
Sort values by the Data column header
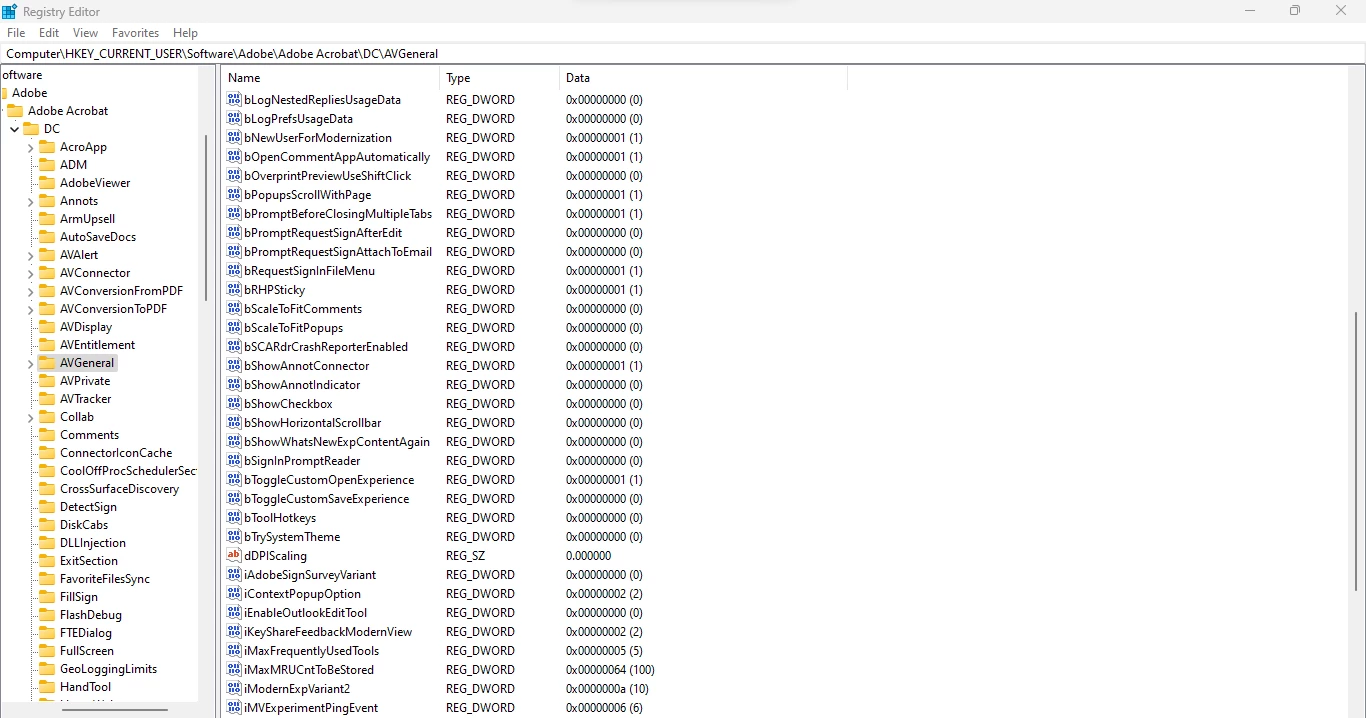(x=703, y=78)
